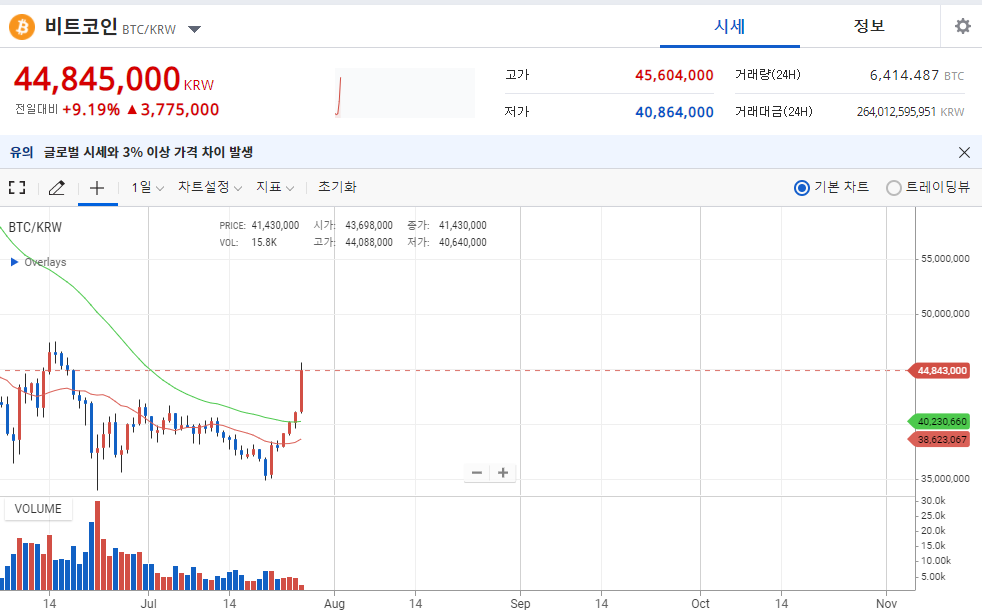Click the 시가 43,698,000 readout
982x612 pixels.
point(353,226)
